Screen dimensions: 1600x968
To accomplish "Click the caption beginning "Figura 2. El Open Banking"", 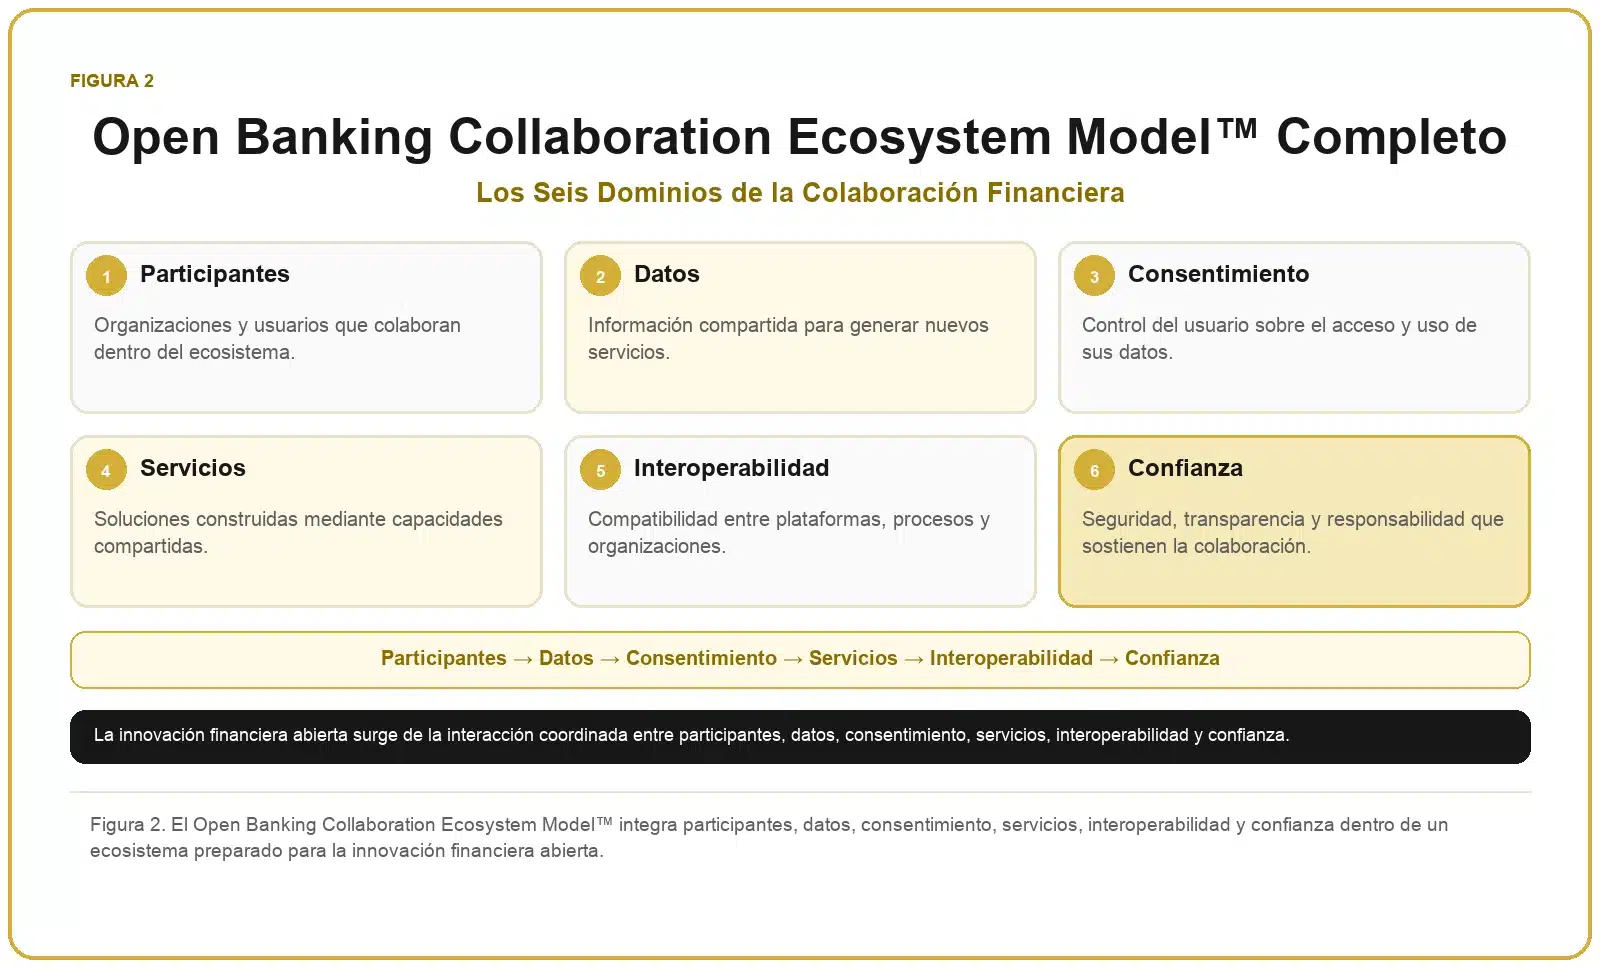I will coord(769,837).
